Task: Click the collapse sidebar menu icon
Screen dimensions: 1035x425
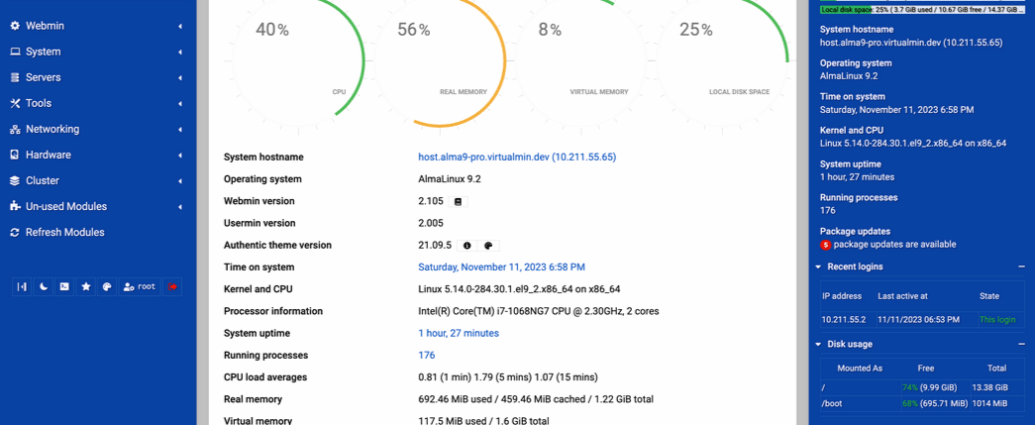Action: coord(22,286)
